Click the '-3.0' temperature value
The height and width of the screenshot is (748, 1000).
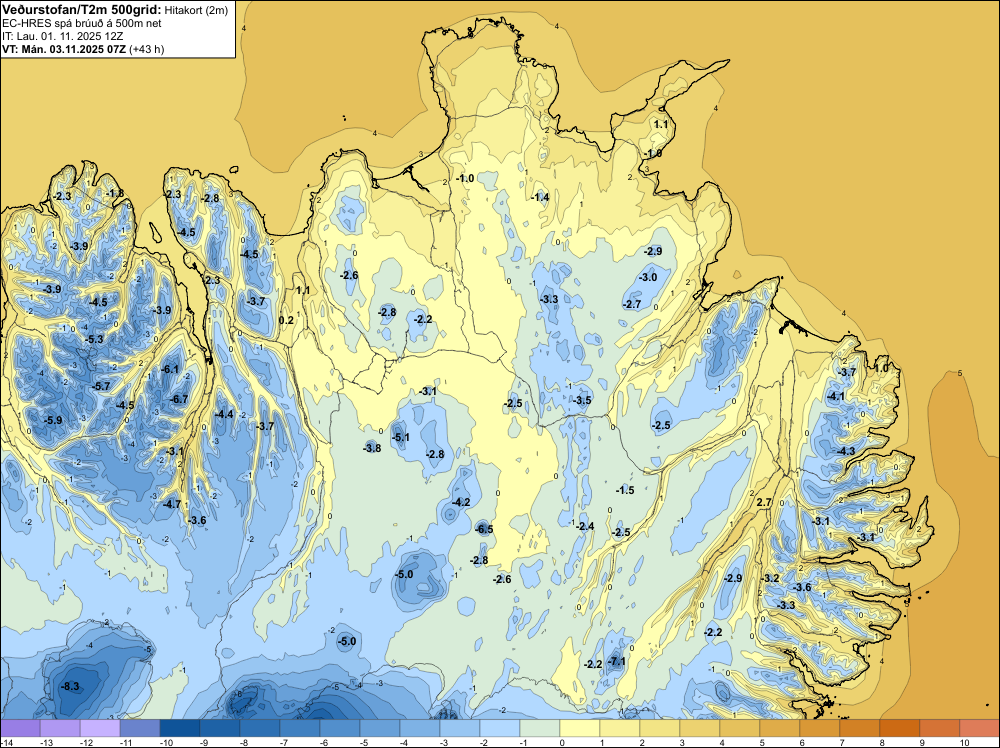pos(648,277)
